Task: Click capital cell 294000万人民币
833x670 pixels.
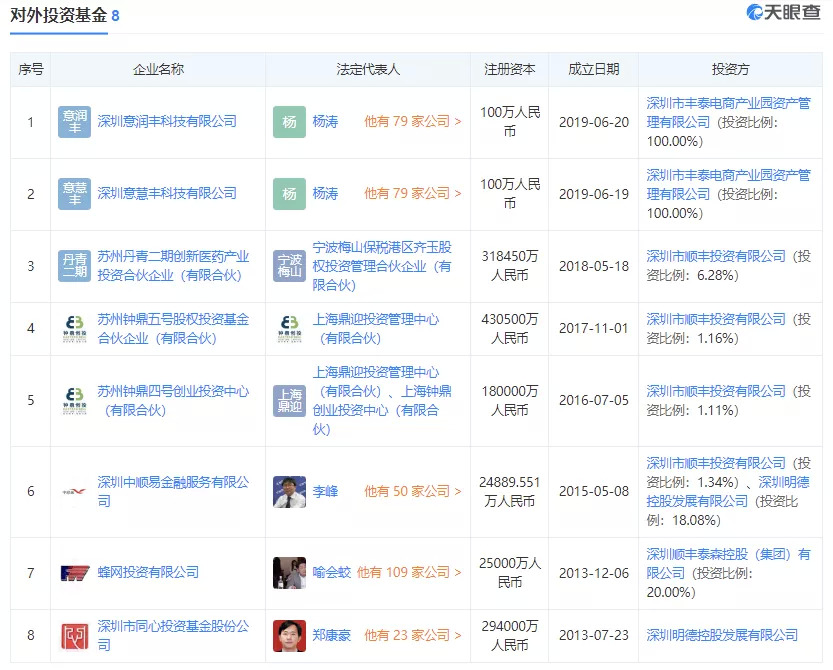Action: click(x=509, y=635)
